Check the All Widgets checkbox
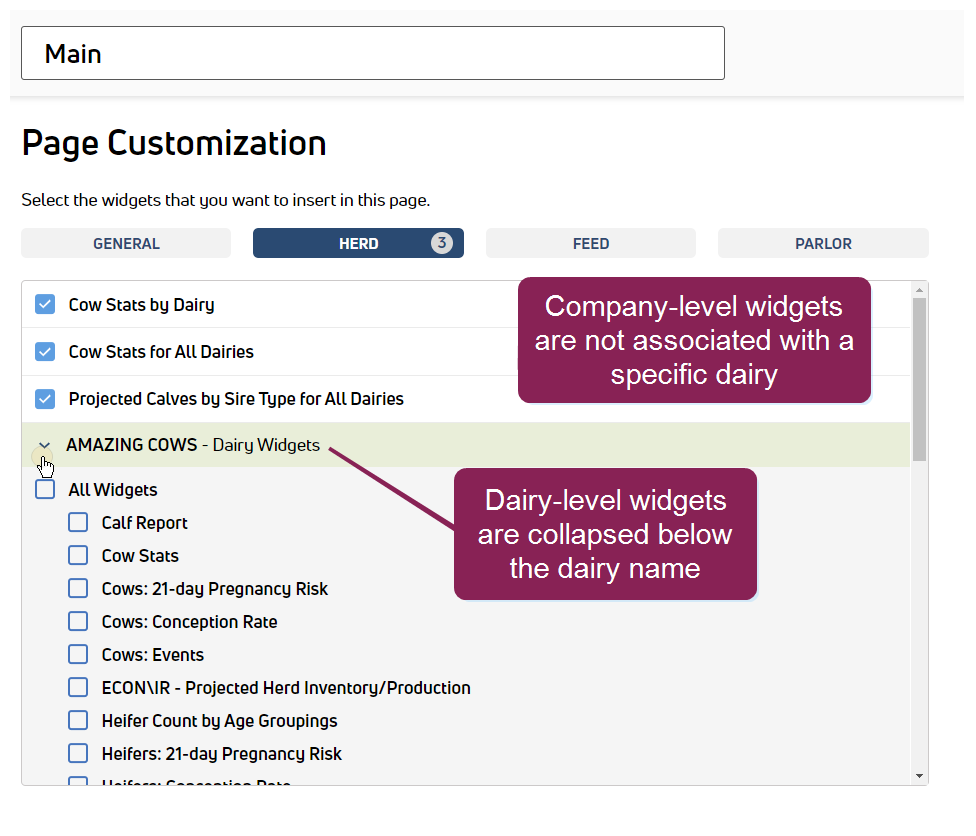This screenshot has height=836, width=976. tap(45, 490)
